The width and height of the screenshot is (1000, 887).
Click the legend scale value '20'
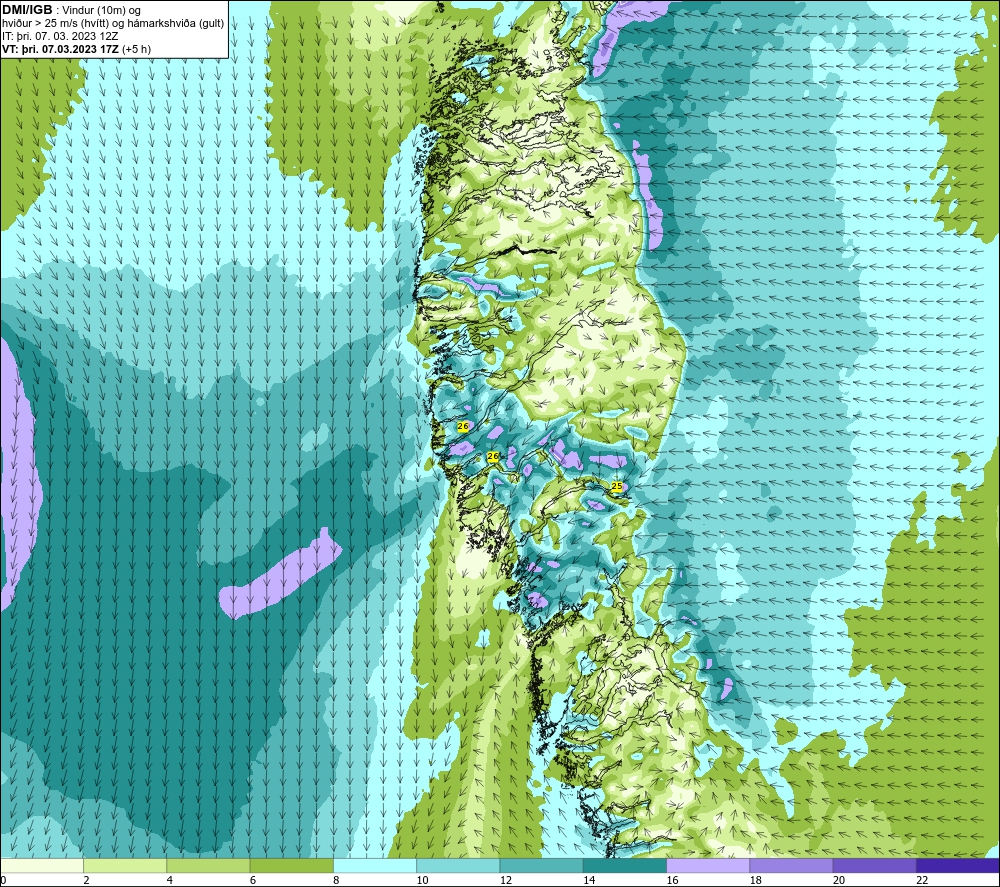pos(839,880)
